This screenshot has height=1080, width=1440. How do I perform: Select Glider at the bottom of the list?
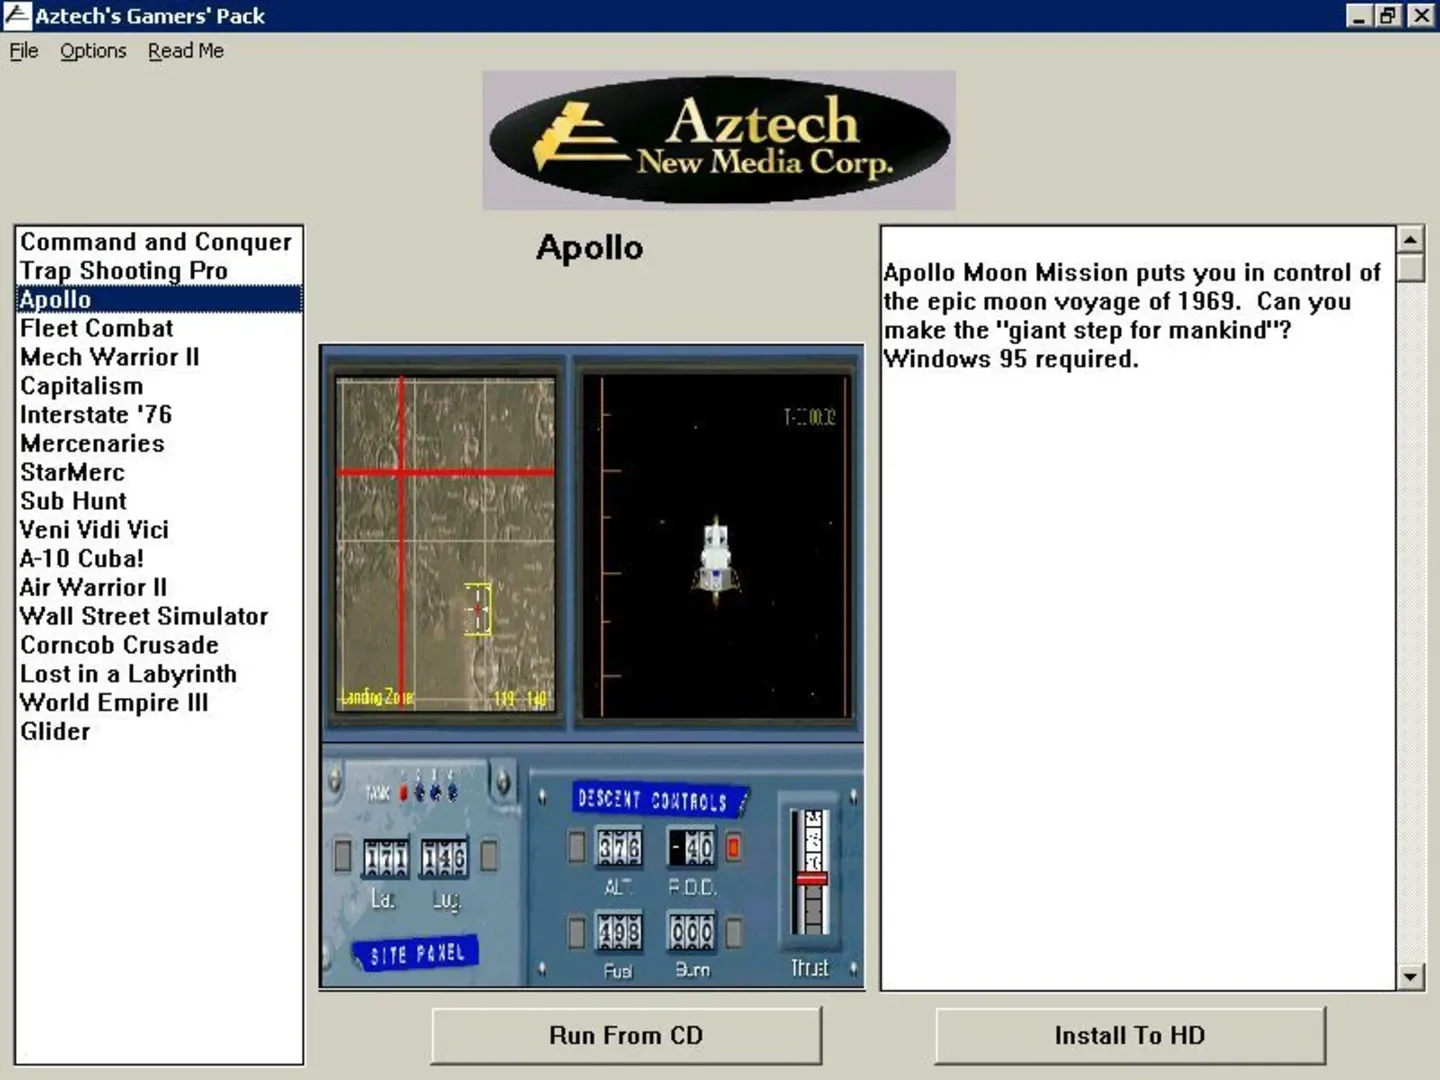pyautogui.click(x=55, y=732)
